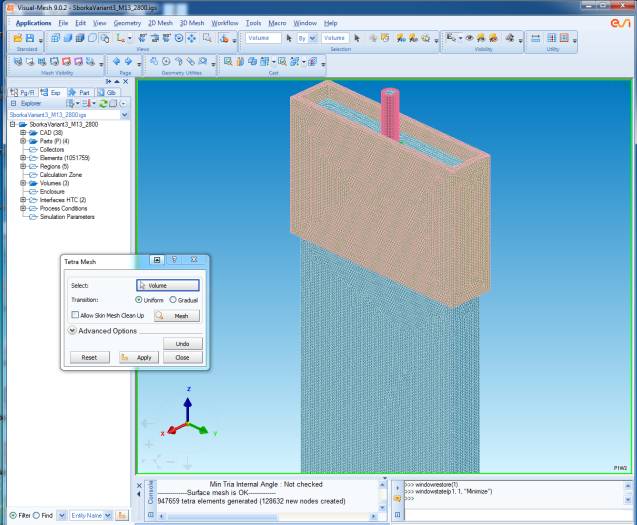The width and height of the screenshot is (637, 525).
Task: Select the Gradual transition radio button
Action: (x=172, y=299)
